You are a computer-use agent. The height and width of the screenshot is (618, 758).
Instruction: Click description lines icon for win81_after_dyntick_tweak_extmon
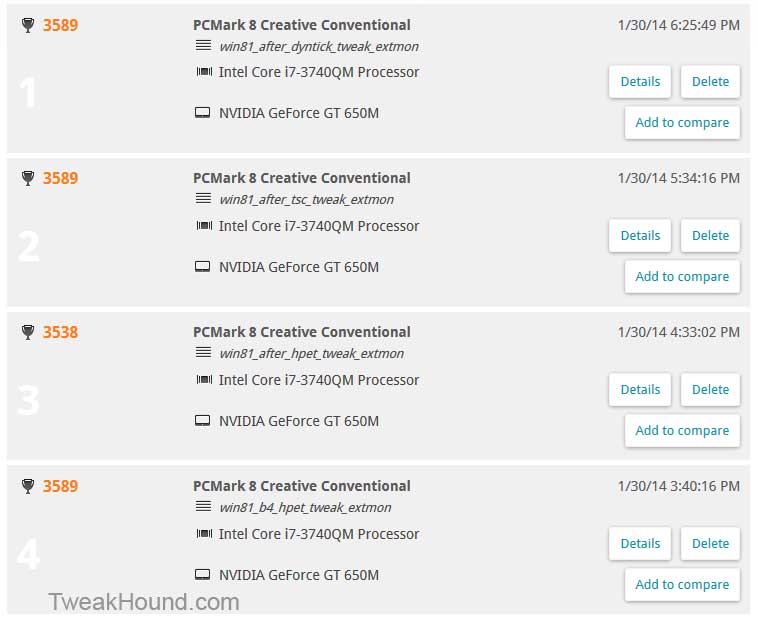tap(203, 46)
